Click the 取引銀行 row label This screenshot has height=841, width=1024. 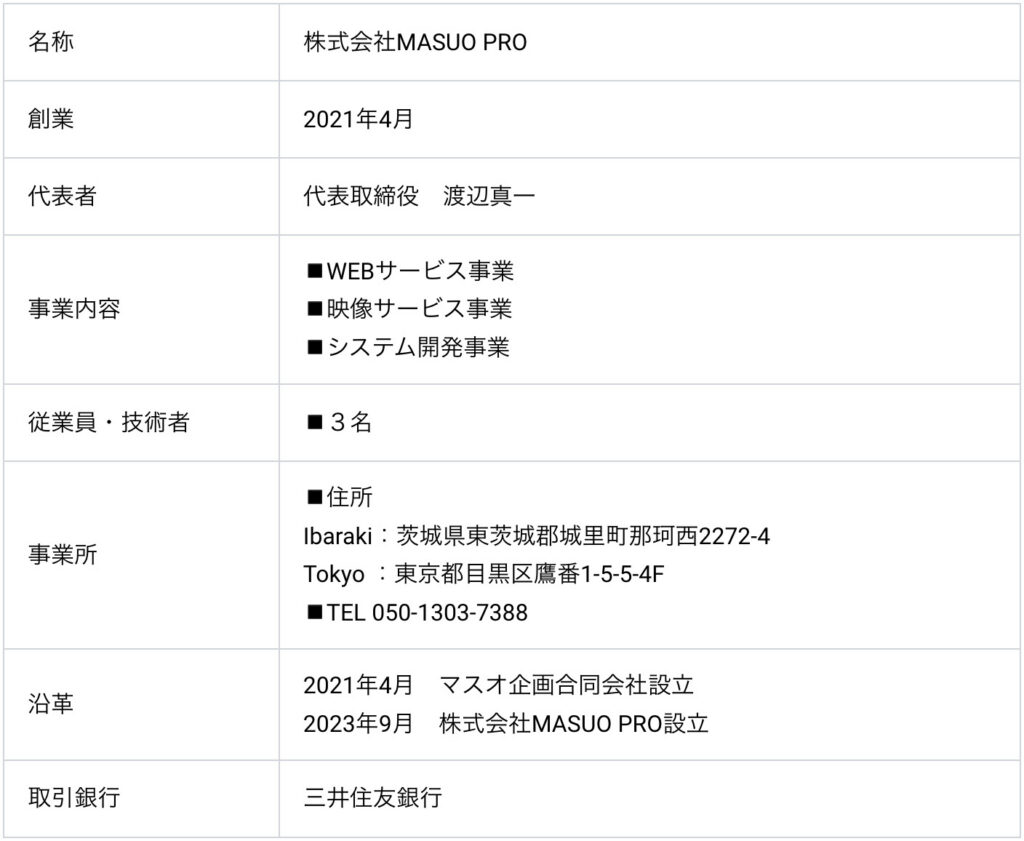(74, 798)
